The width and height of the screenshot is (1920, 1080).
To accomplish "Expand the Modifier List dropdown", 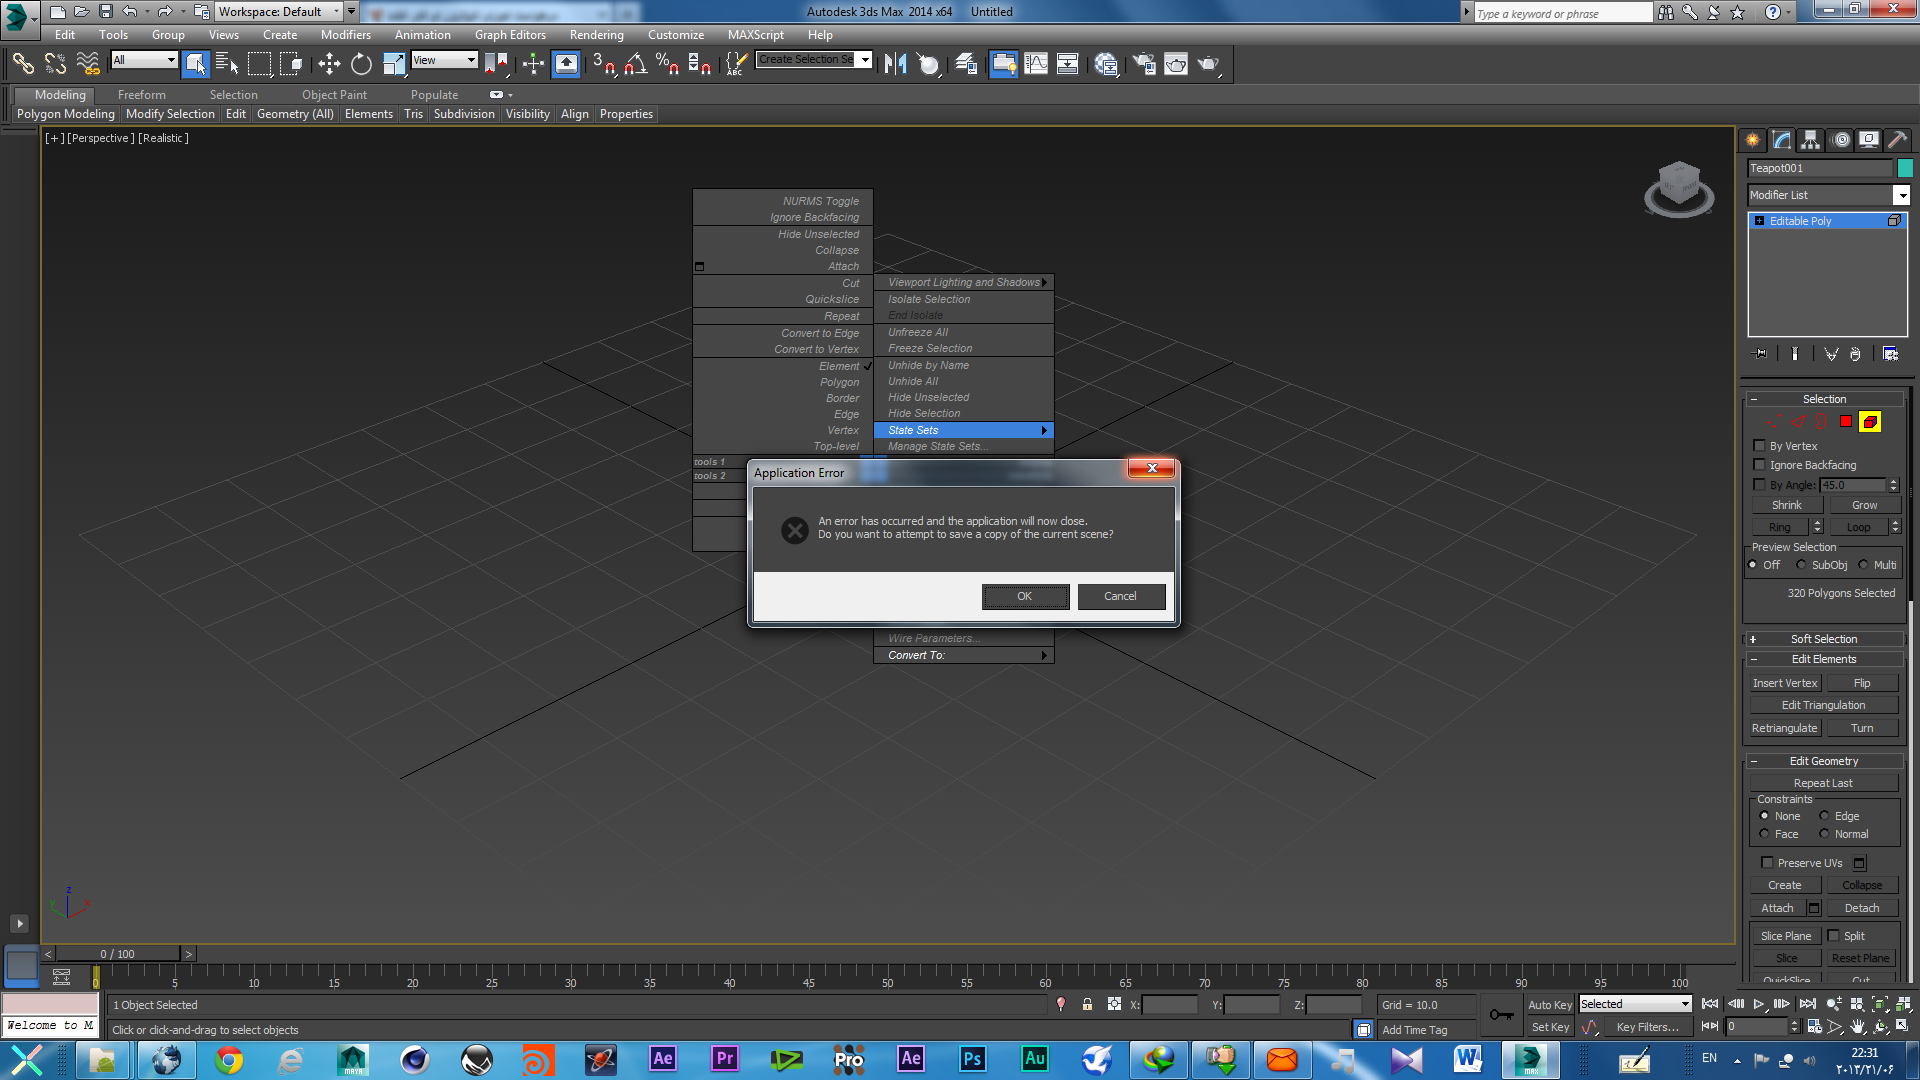I will [x=1899, y=195].
